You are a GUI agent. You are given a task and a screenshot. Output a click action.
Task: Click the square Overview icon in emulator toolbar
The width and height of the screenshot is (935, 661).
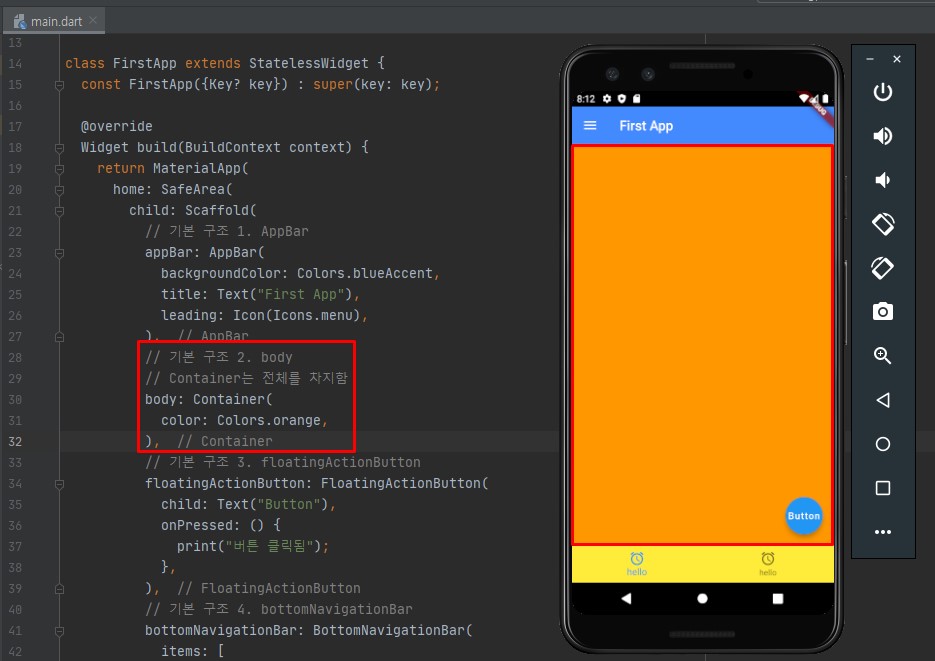(883, 488)
